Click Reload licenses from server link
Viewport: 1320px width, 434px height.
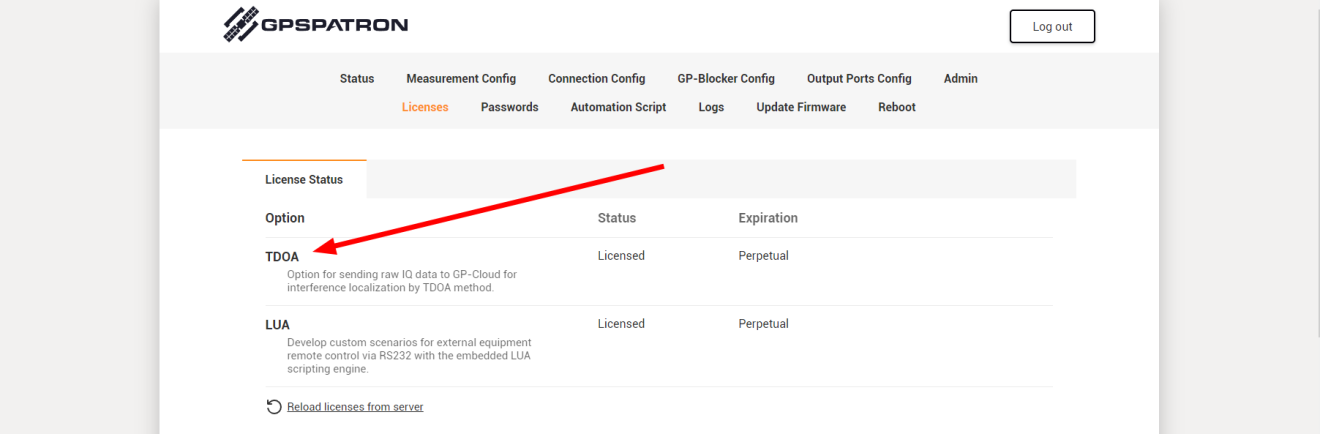click(x=355, y=407)
